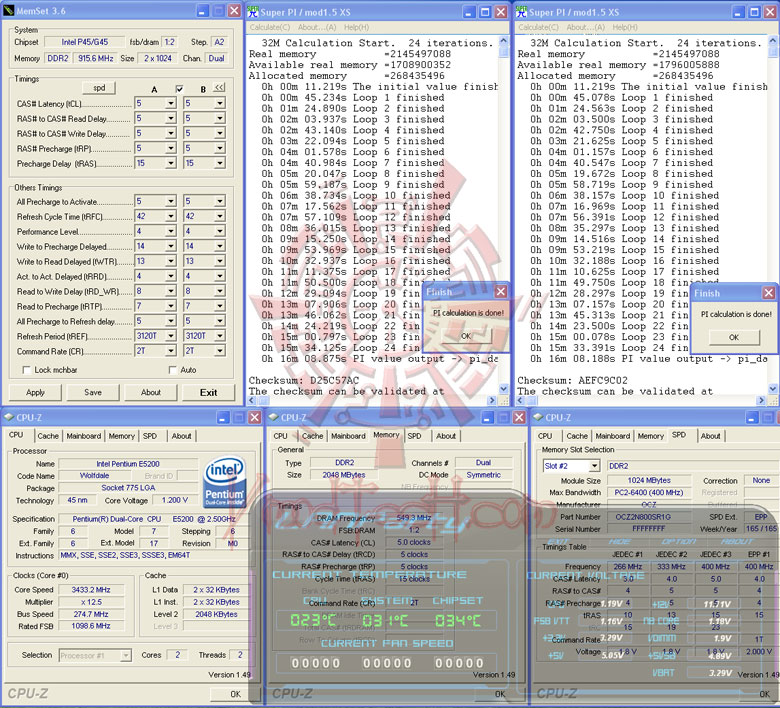Toggle the A/B channel link checkbox in Timings

coord(179,89)
